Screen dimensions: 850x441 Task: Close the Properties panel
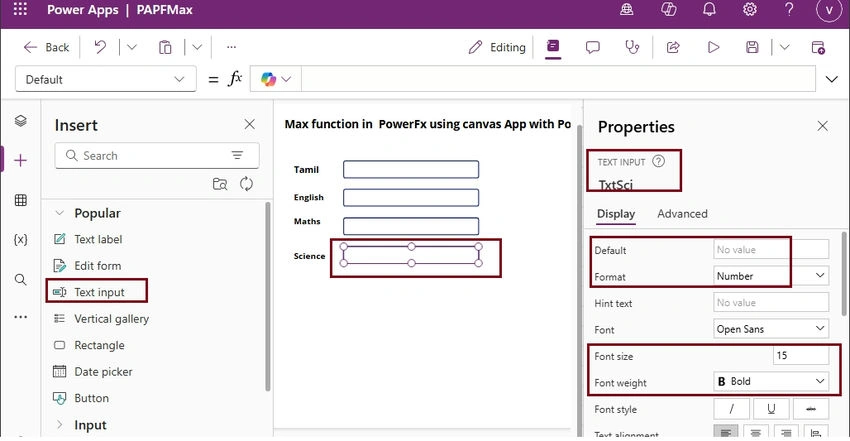[x=822, y=126]
